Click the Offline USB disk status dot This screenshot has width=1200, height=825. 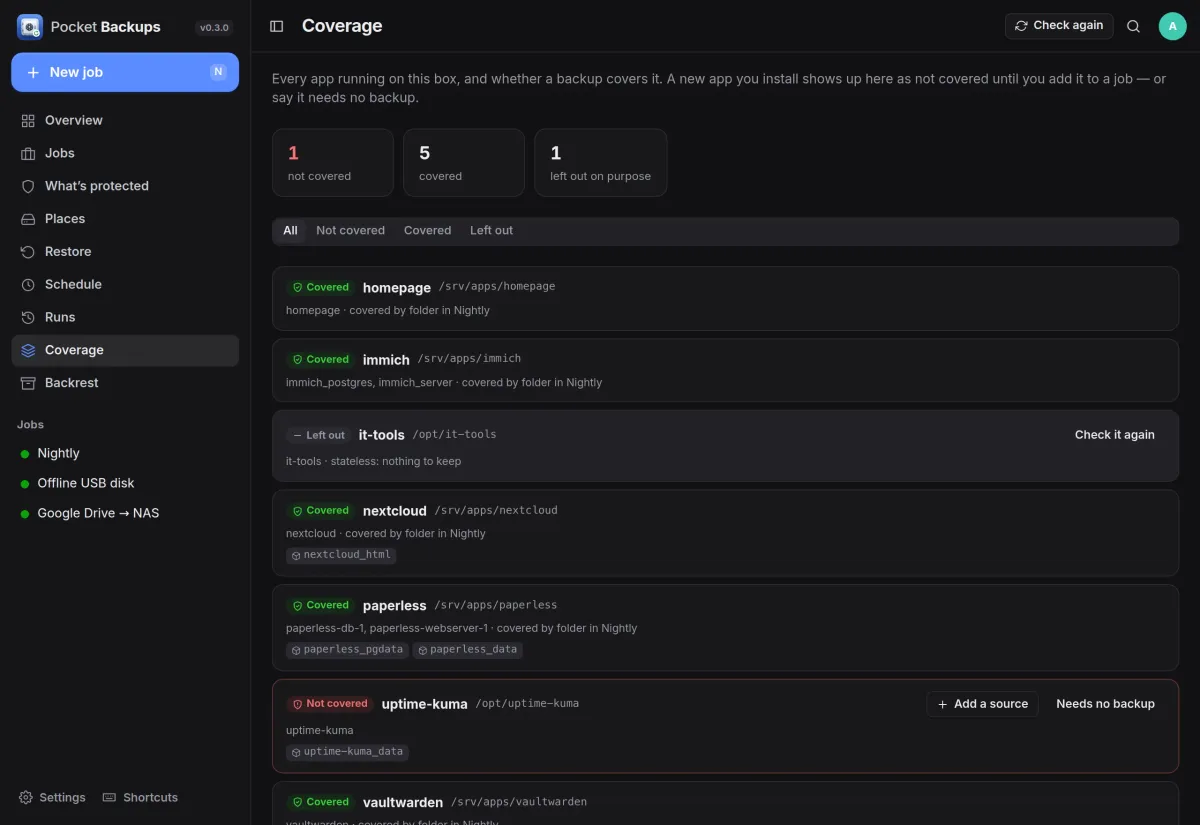point(25,484)
